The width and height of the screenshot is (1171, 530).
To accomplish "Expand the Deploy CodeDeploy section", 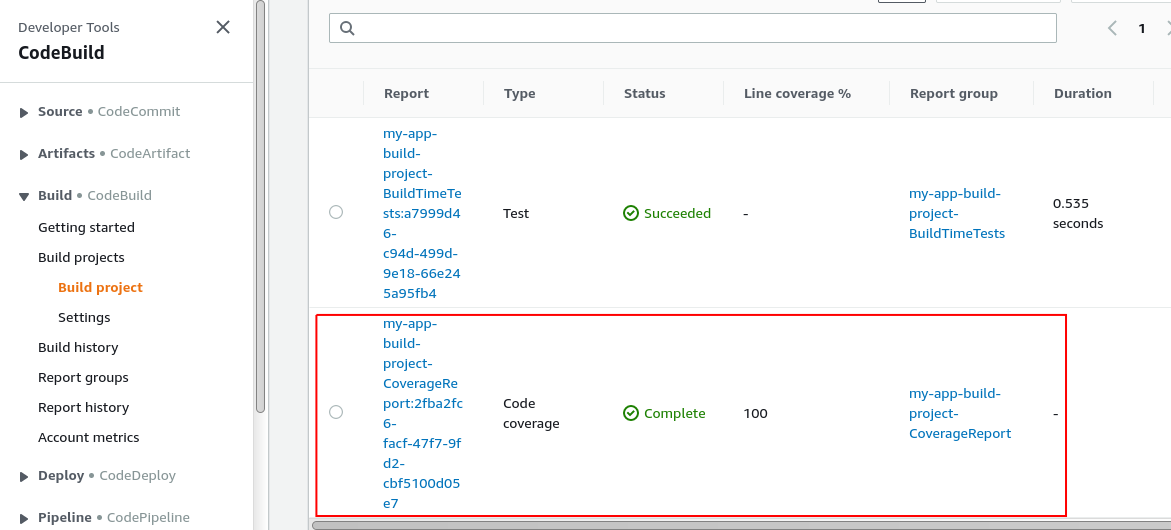I will pos(24,476).
